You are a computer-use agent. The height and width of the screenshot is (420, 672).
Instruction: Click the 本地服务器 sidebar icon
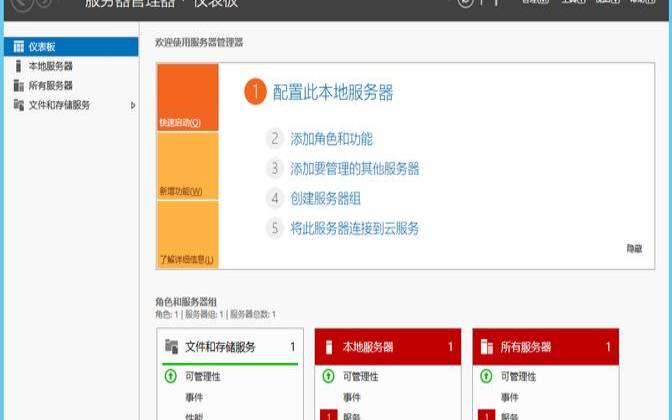(18, 66)
